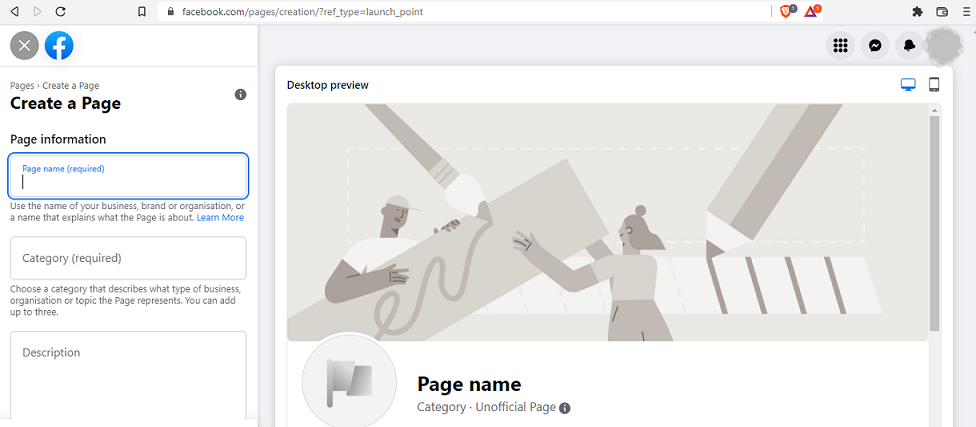The height and width of the screenshot is (427, 976).
Task: Click the Category · Unofficial Page text
Action: pyautogui.click(x=486, y=407)
